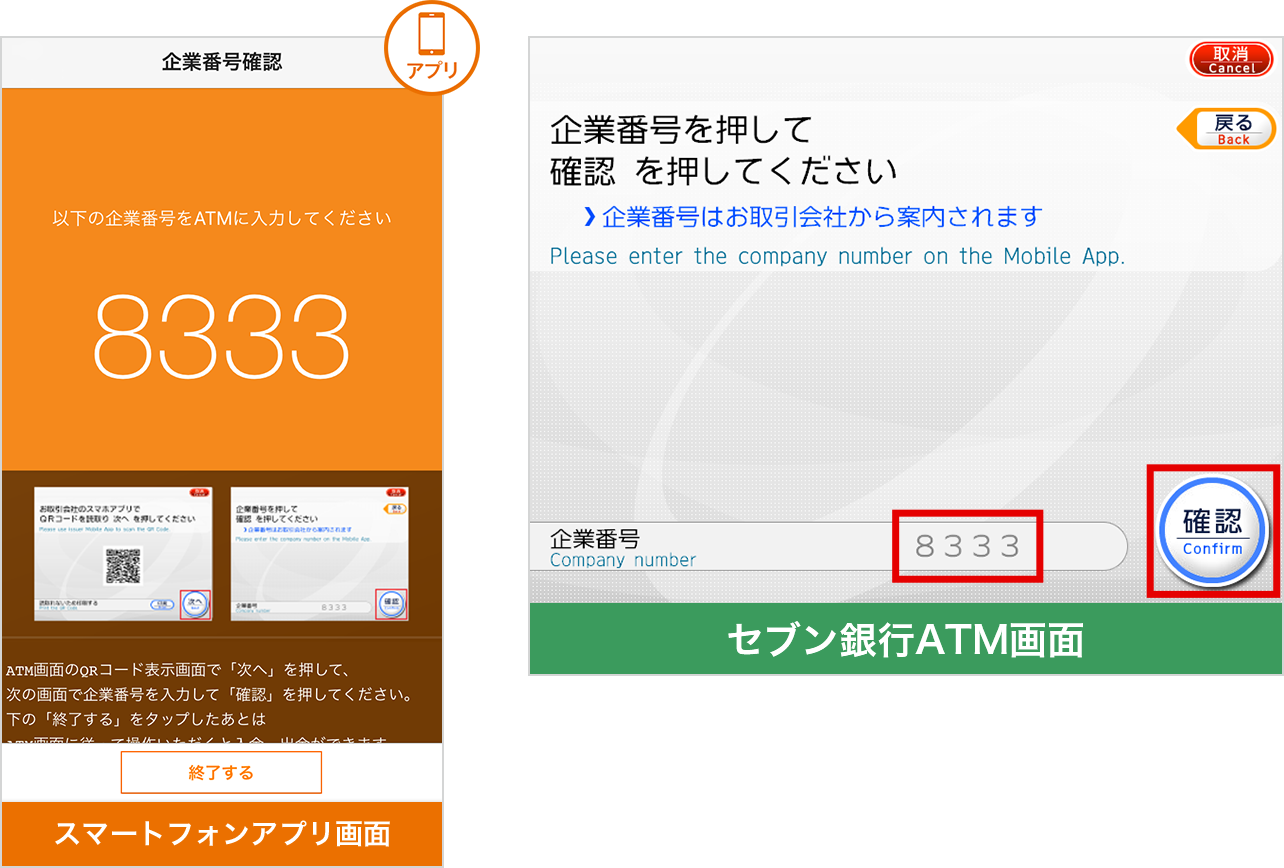Click the 企業番号 Company number label
This screenshot has width=1284, height=868.
620,548
